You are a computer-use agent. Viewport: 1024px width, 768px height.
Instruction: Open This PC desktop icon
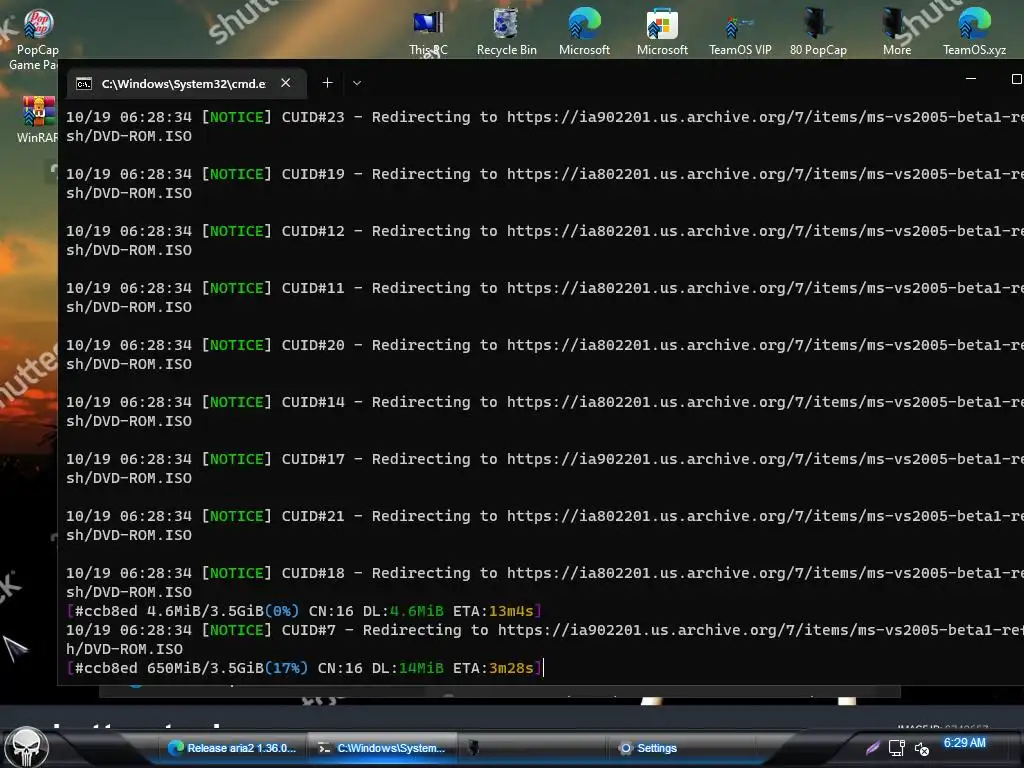(x=428, y=33)
